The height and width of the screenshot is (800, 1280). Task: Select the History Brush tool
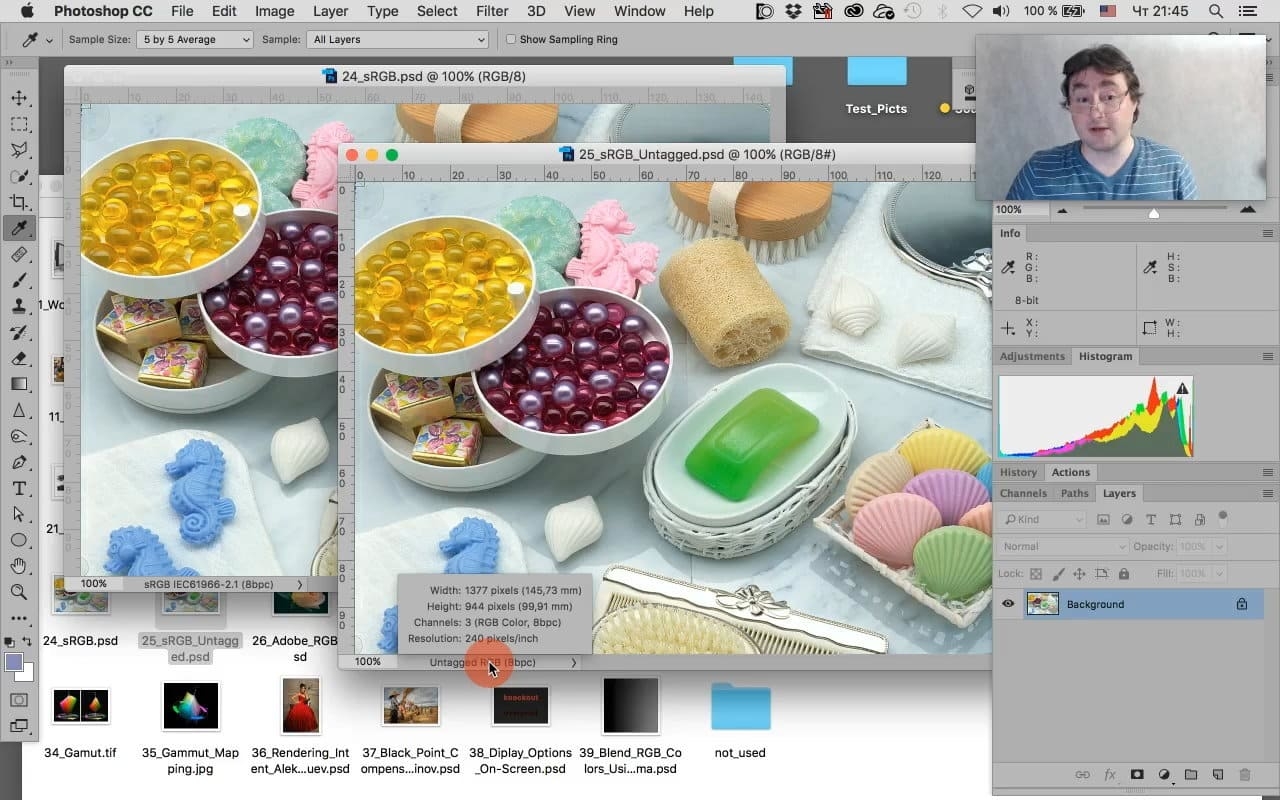click(19, 332)
